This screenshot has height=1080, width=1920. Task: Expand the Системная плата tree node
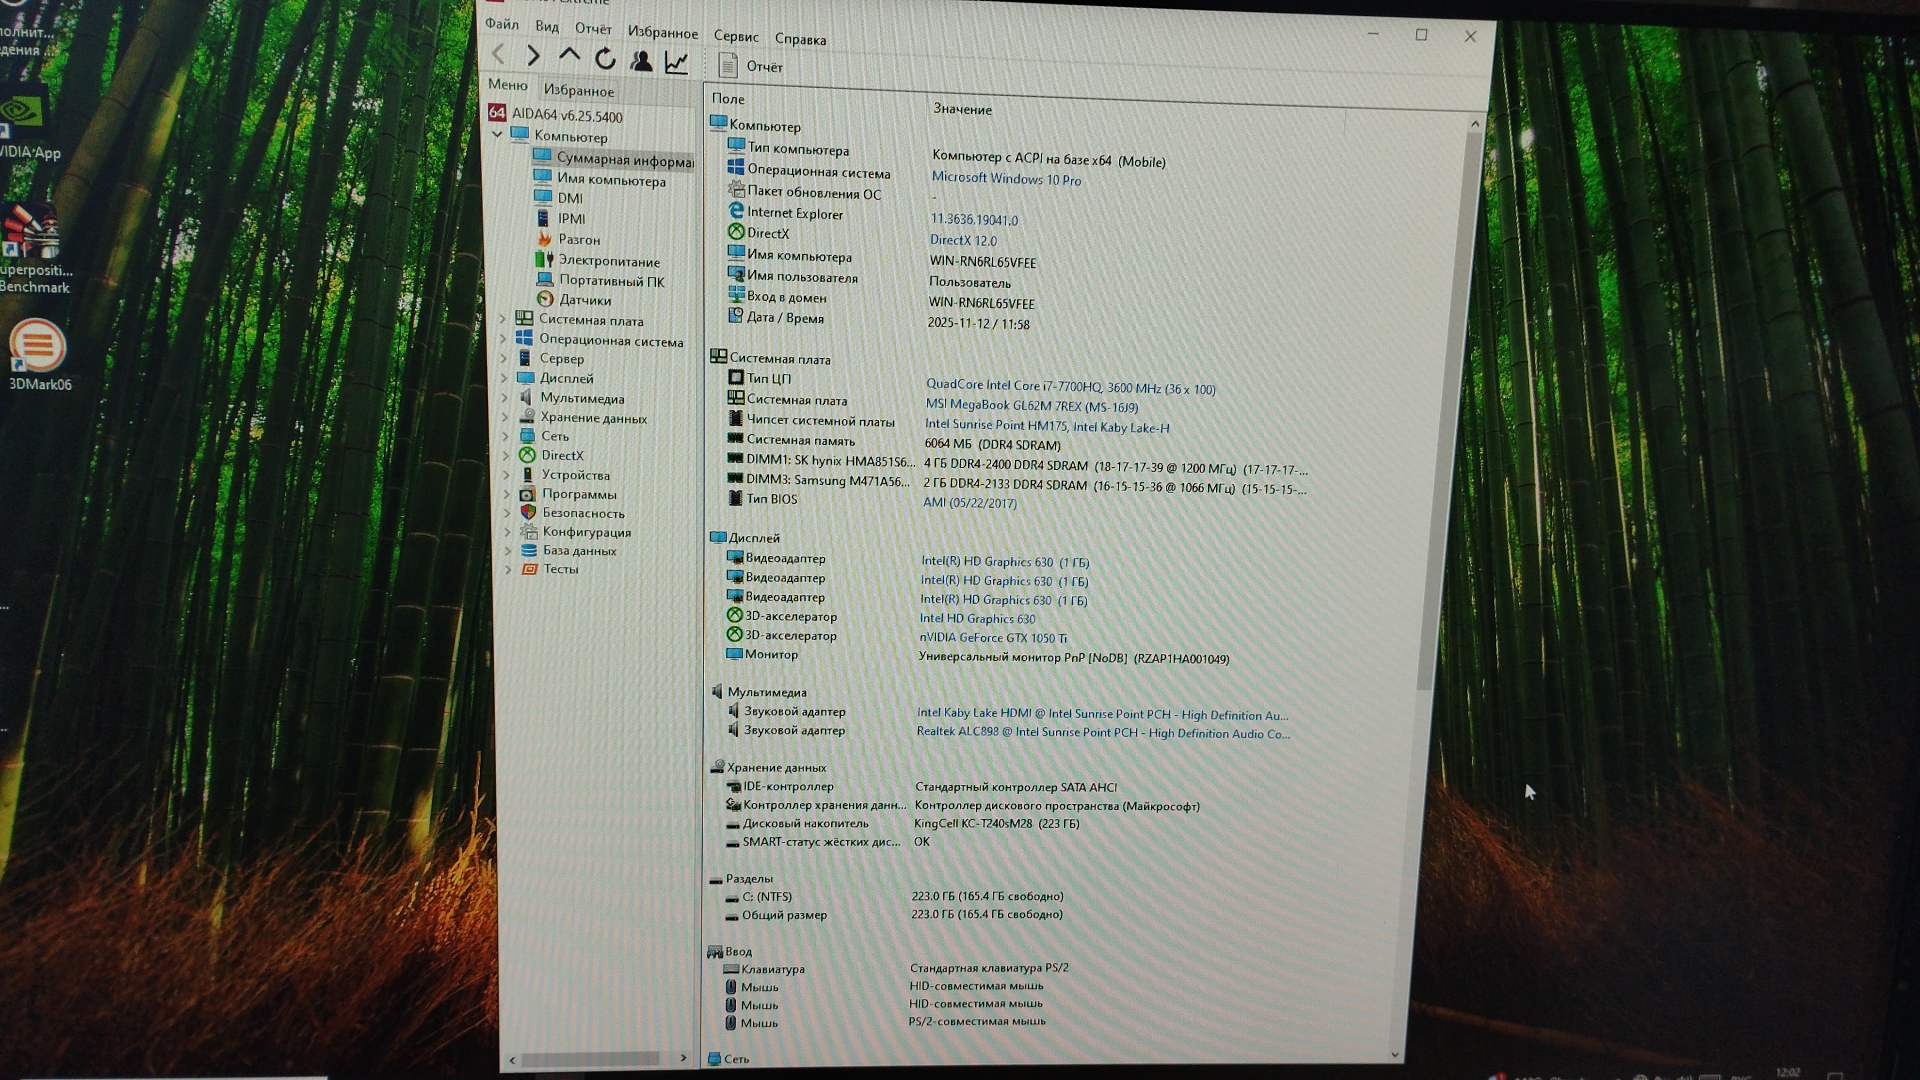pos(503,319)
